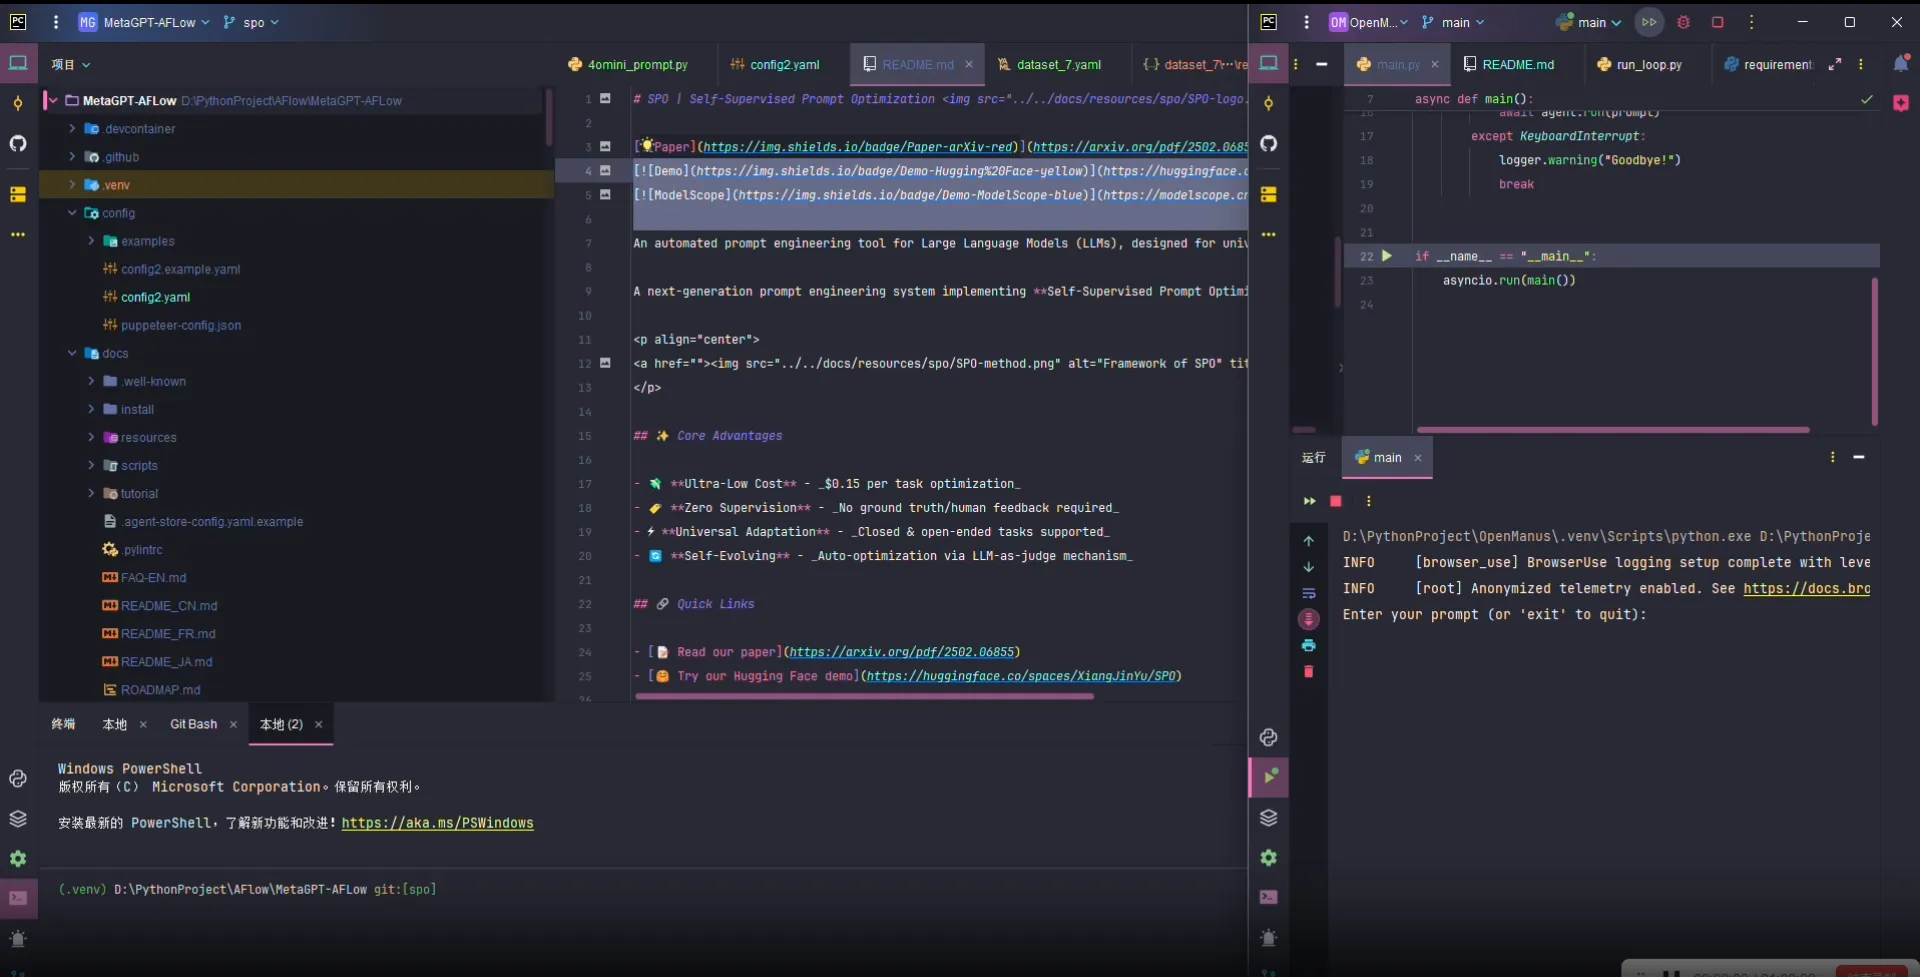Rerun main in Run panel

(1309, 501)
